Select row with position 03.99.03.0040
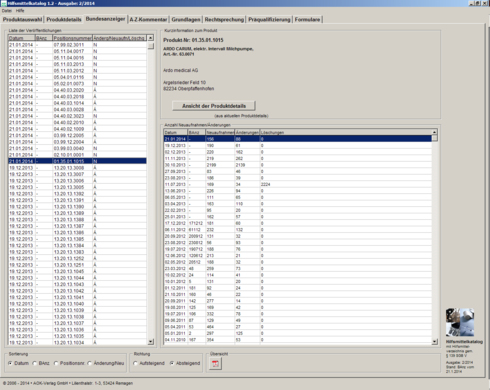490x390 pixels. 77,148
